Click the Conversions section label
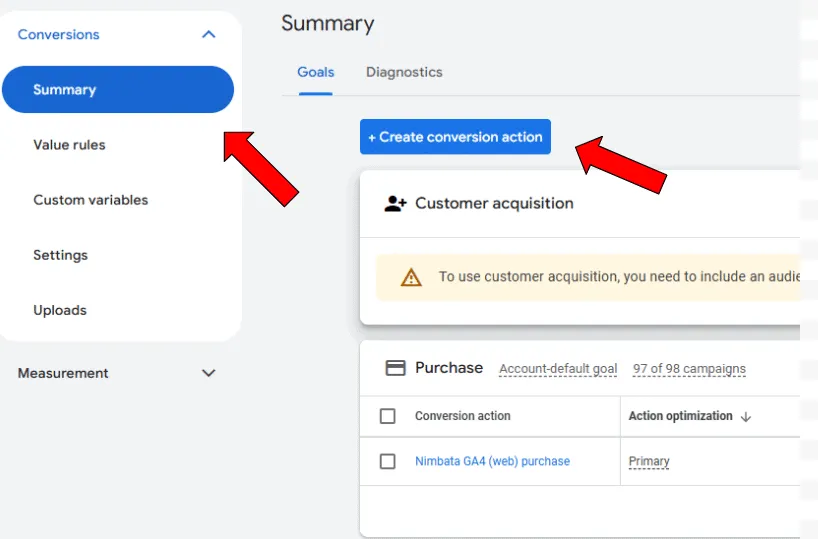Viewport: 818px width, 539px height. coord(58,34)
